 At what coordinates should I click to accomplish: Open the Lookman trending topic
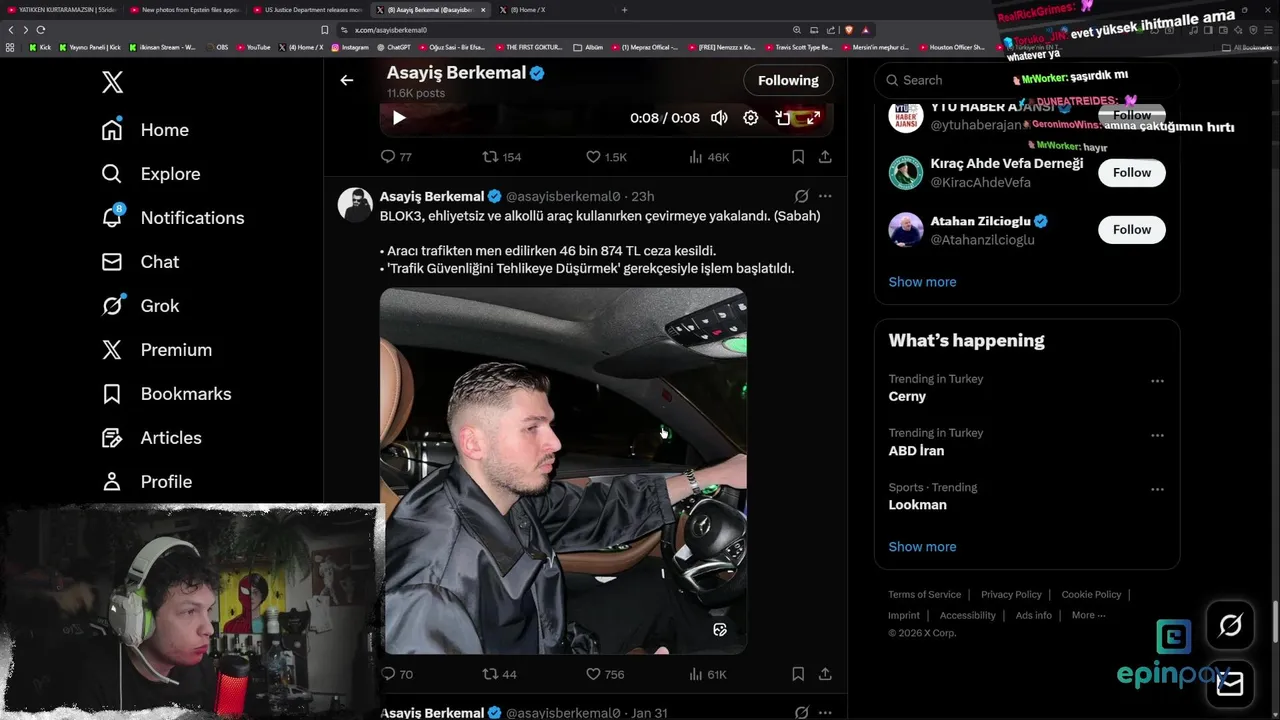(x=917, y=505)
